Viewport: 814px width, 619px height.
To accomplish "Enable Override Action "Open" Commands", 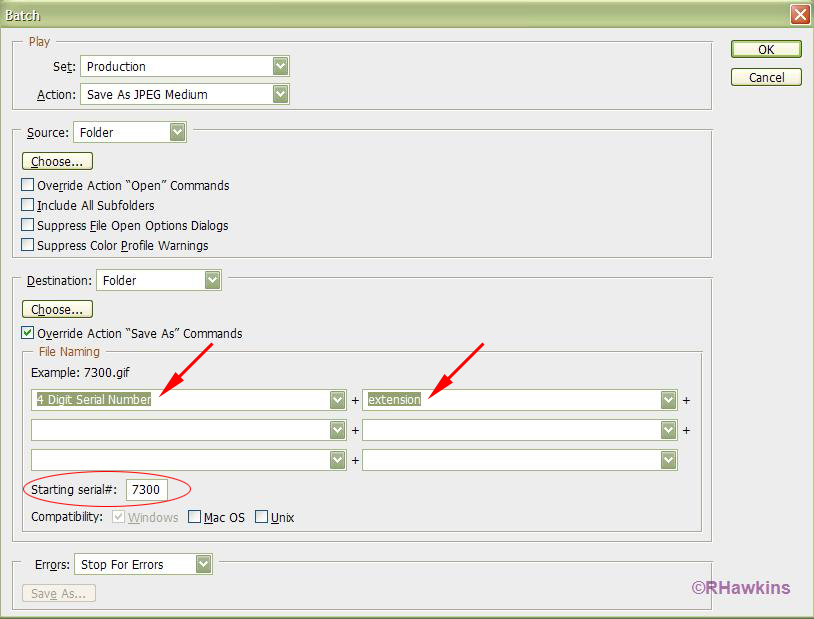I will [28, 185].
